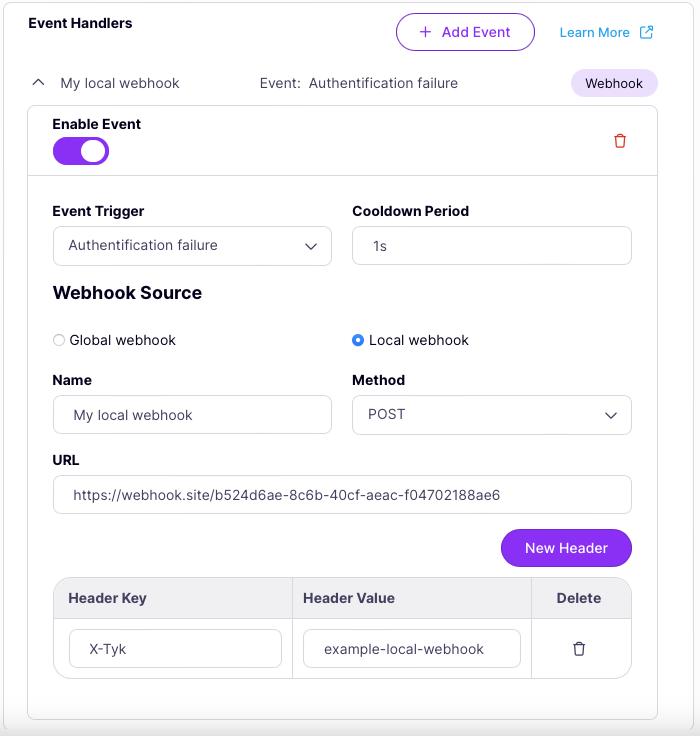The image size is (700, 736).
Task: Collapse the My local webhook handler
Action: tap(38, 83)
